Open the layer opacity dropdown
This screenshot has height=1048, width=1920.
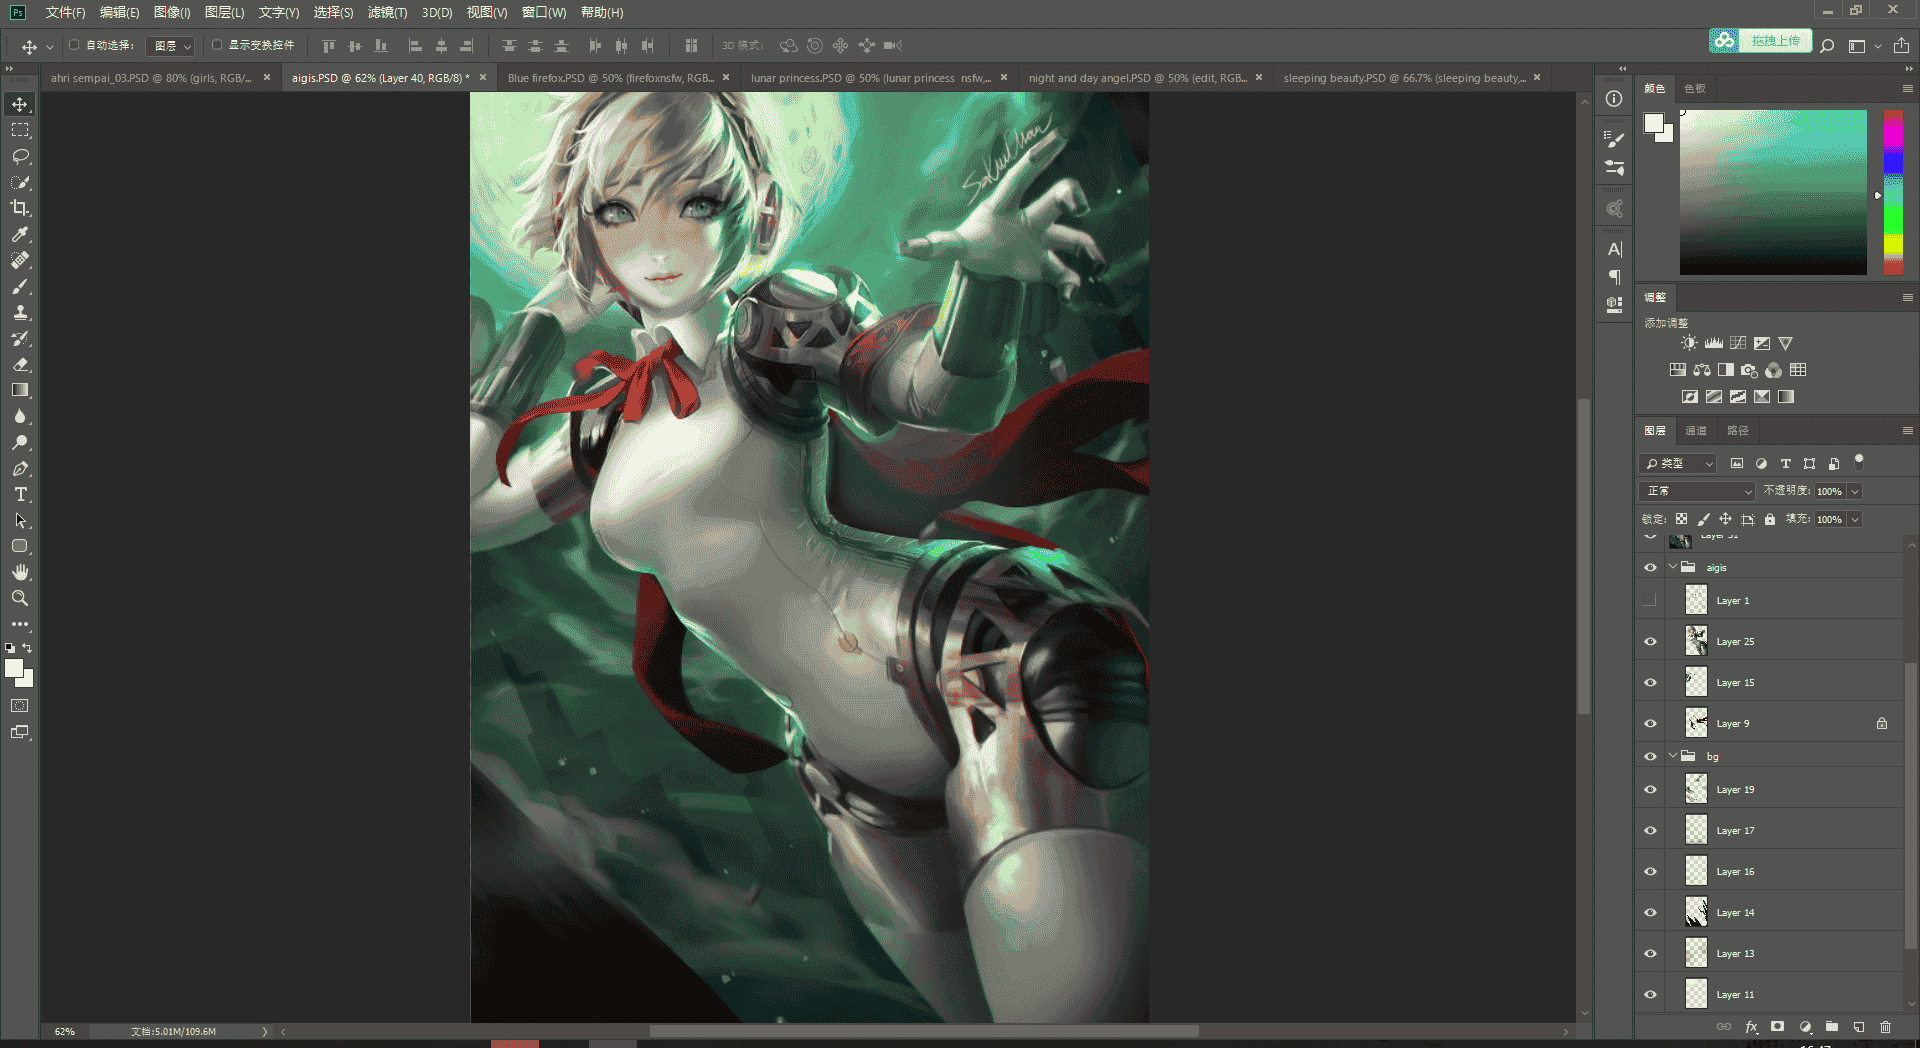1855,491
